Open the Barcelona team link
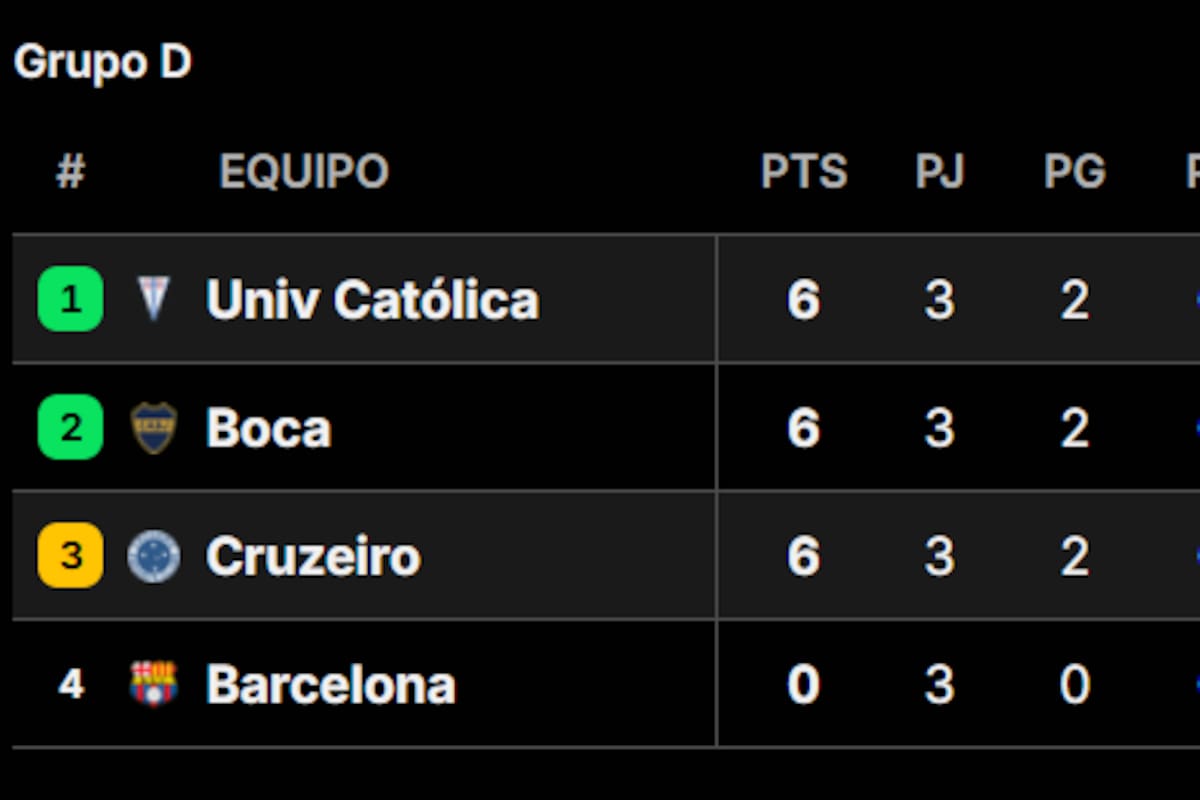 coord(330,684)
